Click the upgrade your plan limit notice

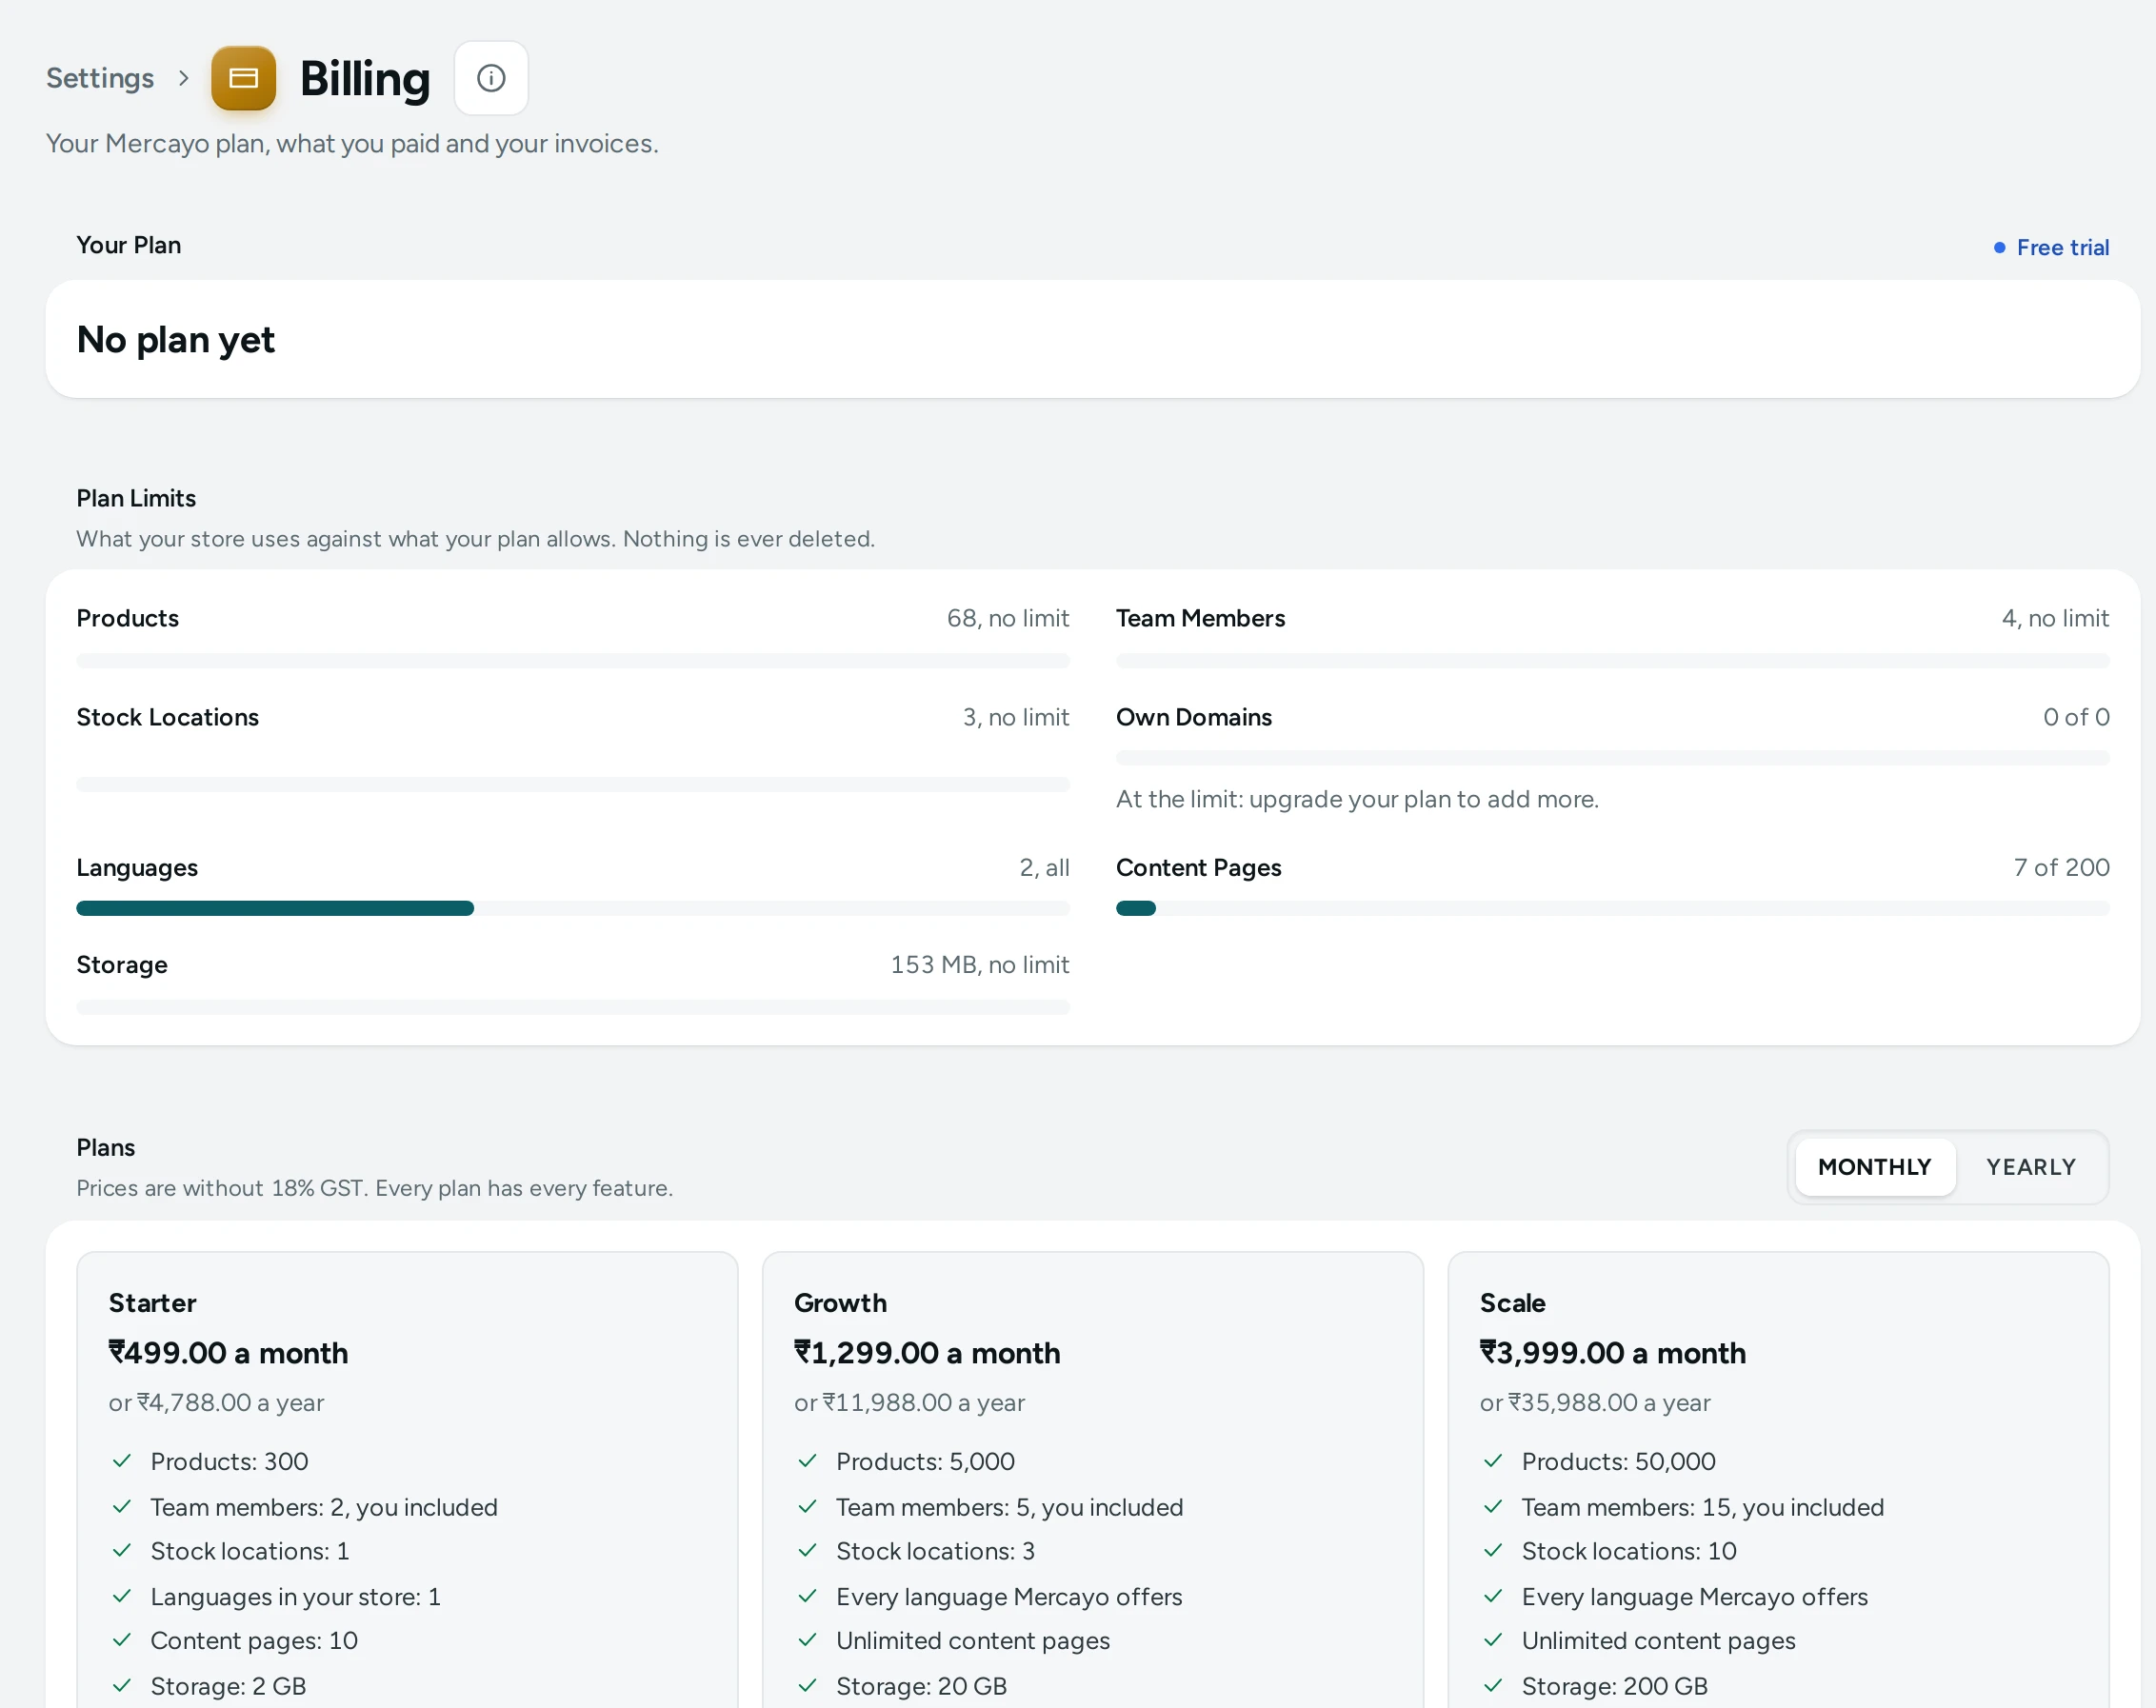pos(1357,799)
